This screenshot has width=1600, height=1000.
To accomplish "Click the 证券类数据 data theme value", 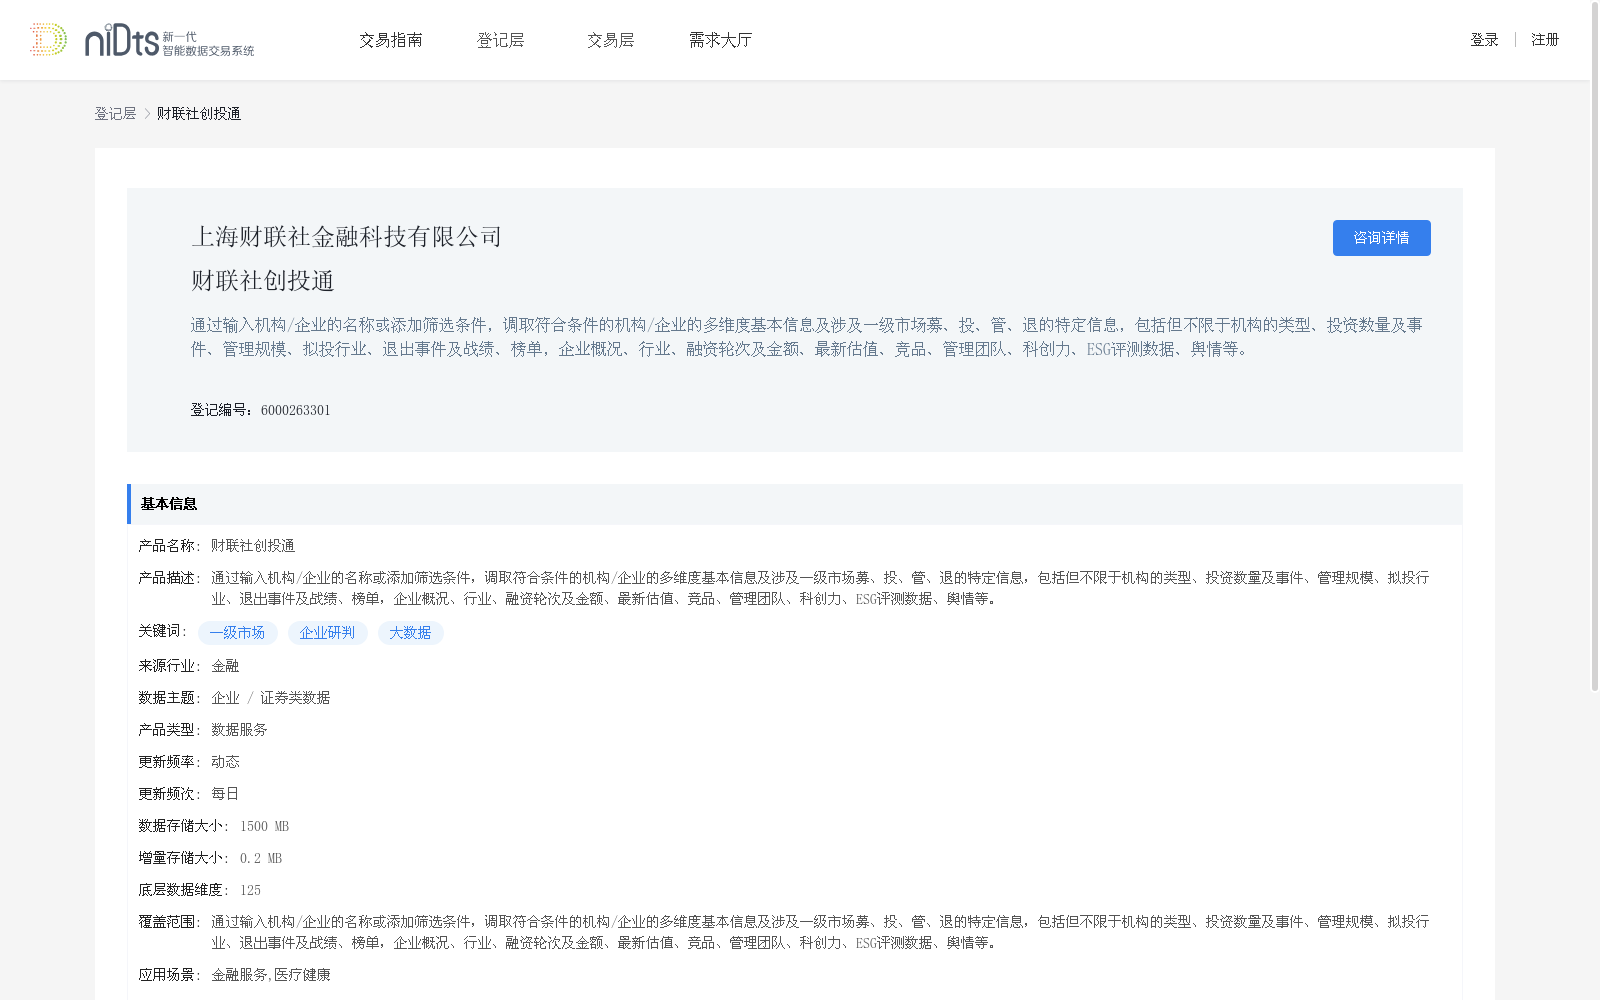I will [295, 698].
